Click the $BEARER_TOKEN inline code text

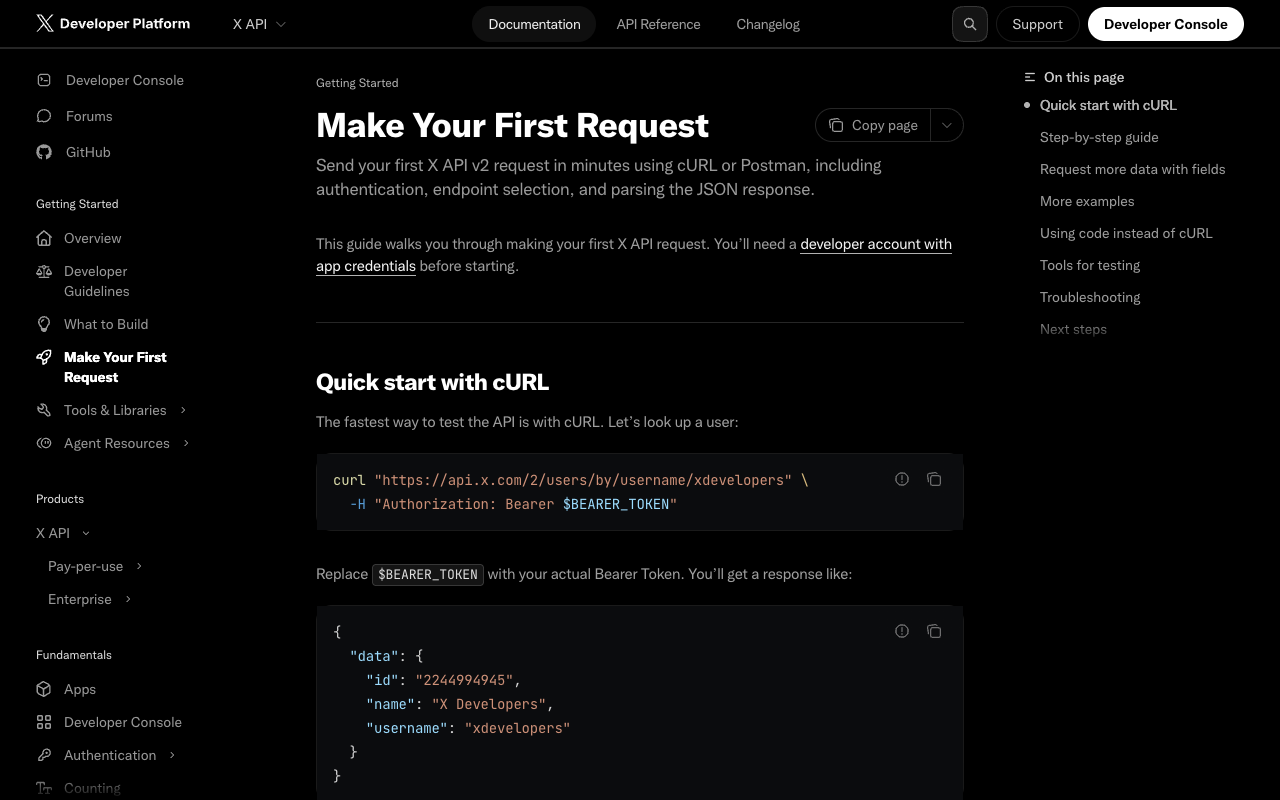point(428,574)
